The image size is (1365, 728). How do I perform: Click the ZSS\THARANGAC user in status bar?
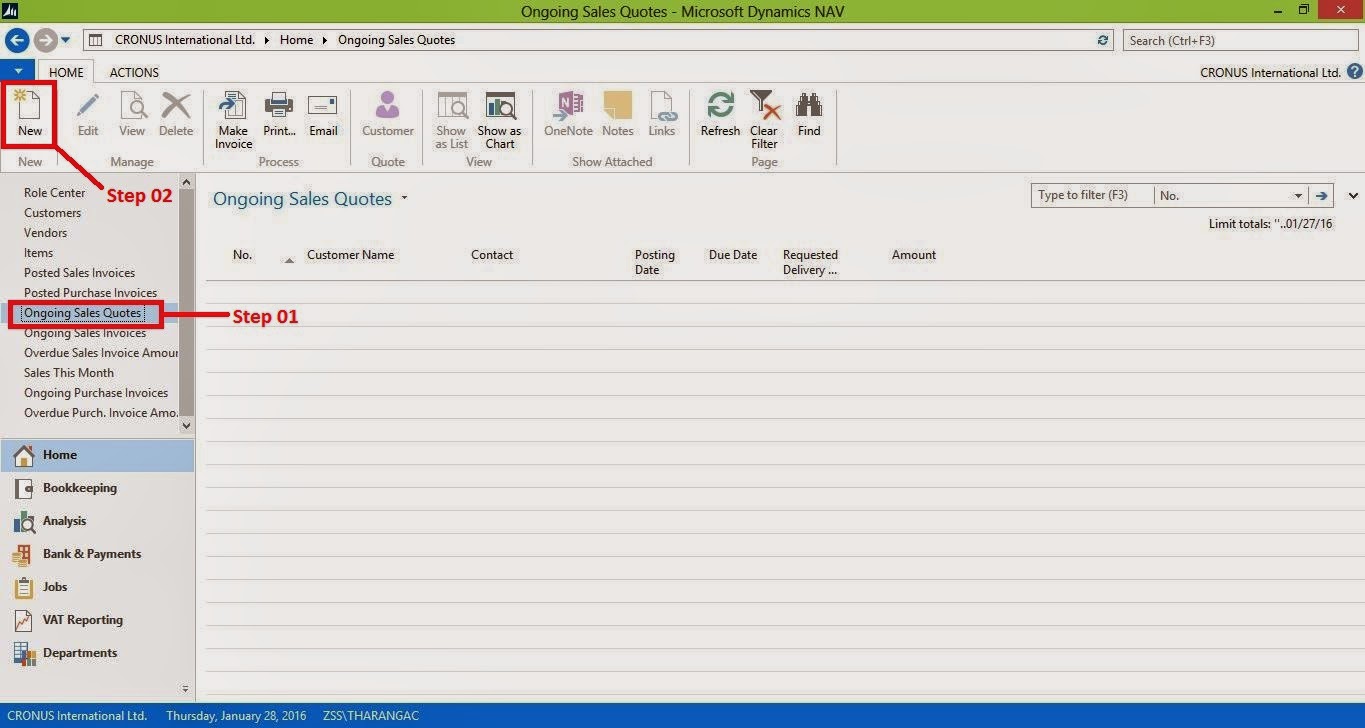pos(371,716)
